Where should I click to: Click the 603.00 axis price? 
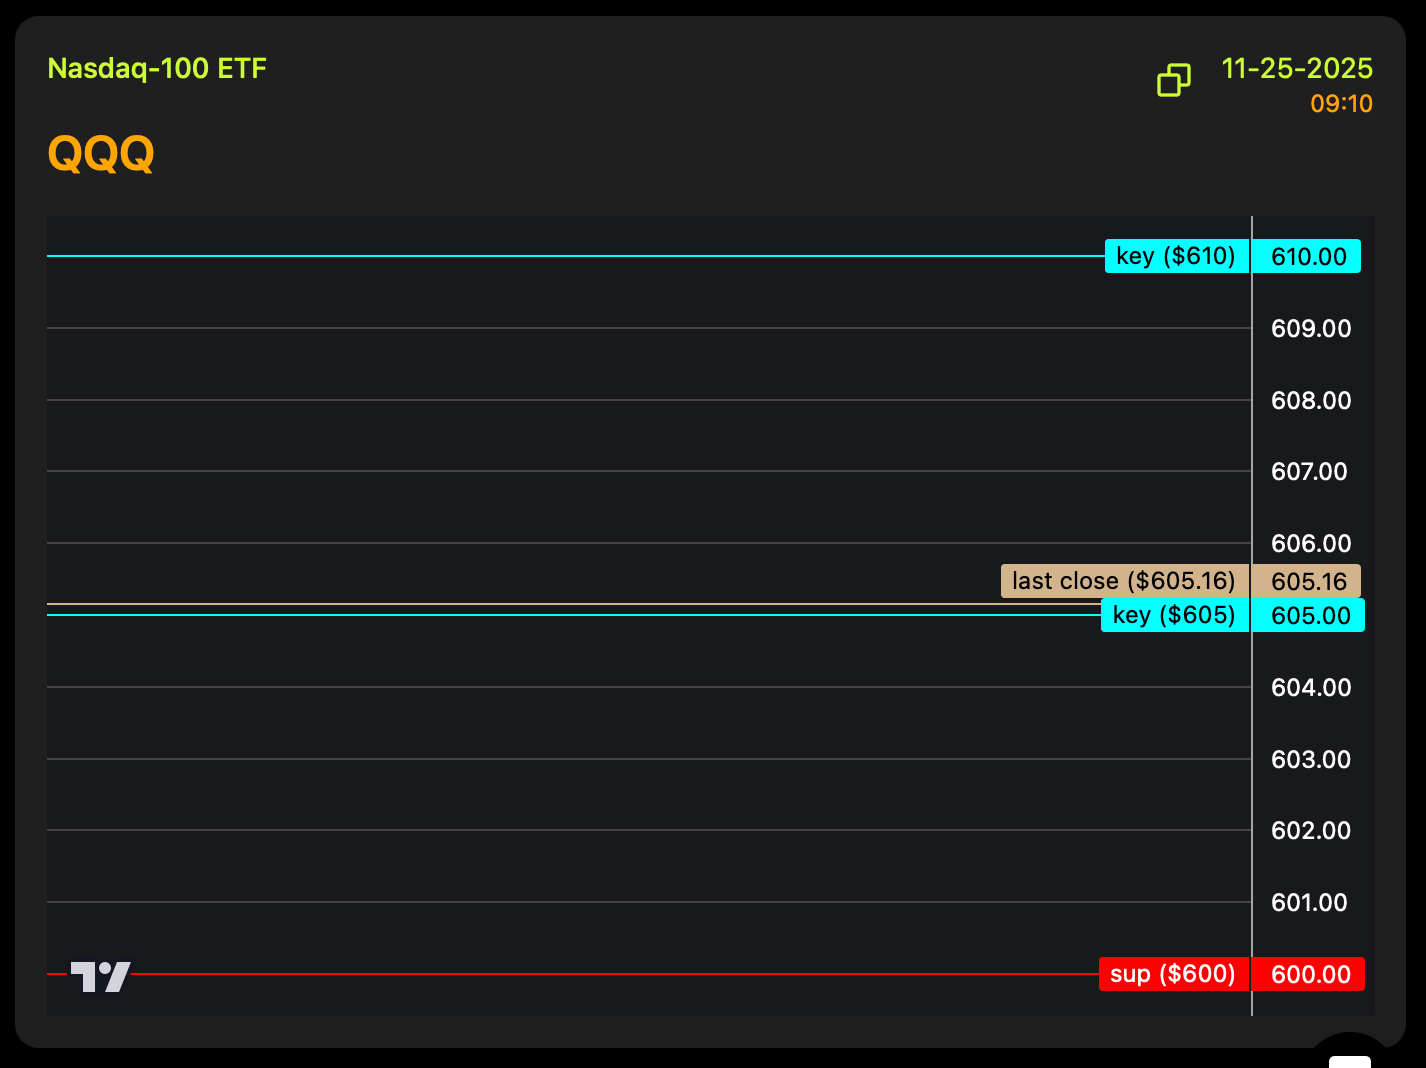[x=1311, y=760]
